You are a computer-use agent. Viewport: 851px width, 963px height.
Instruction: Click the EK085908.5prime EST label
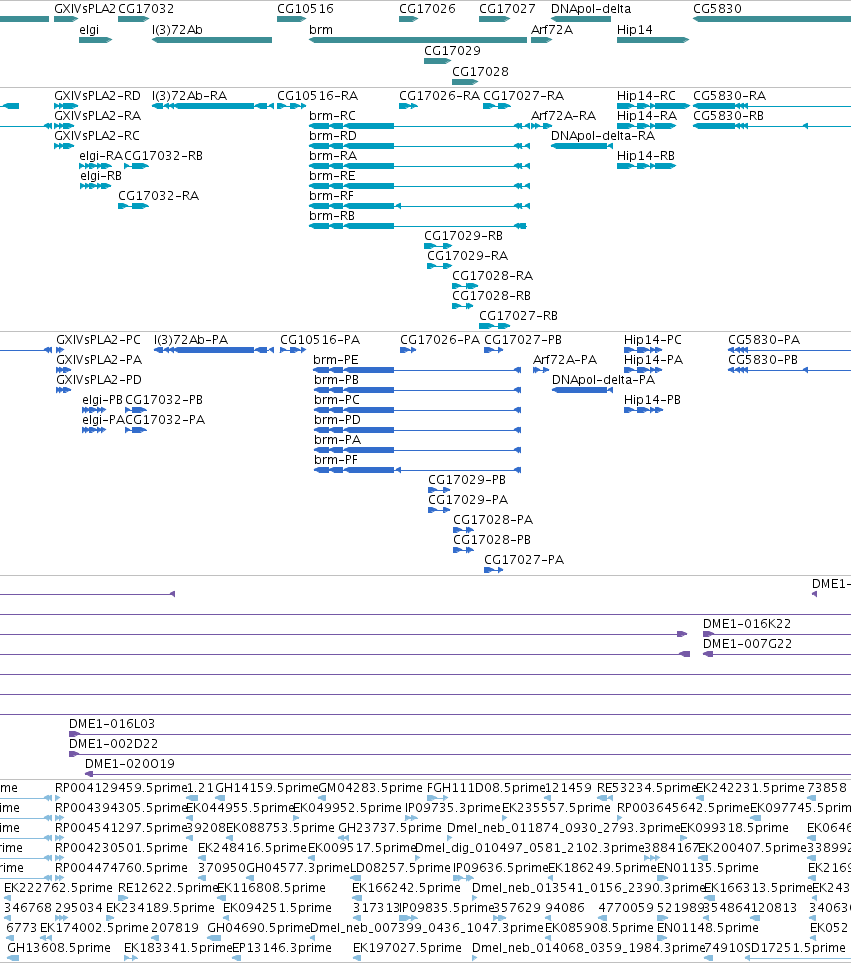599,928
